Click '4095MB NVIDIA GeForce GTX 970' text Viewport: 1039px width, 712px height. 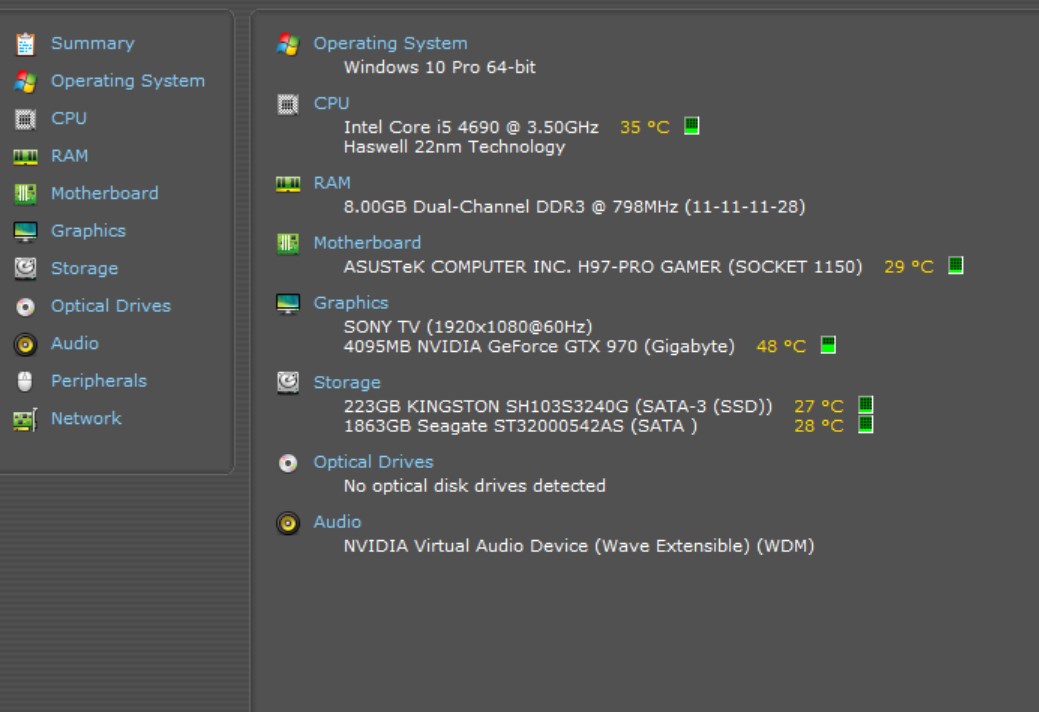click(539, 347)
